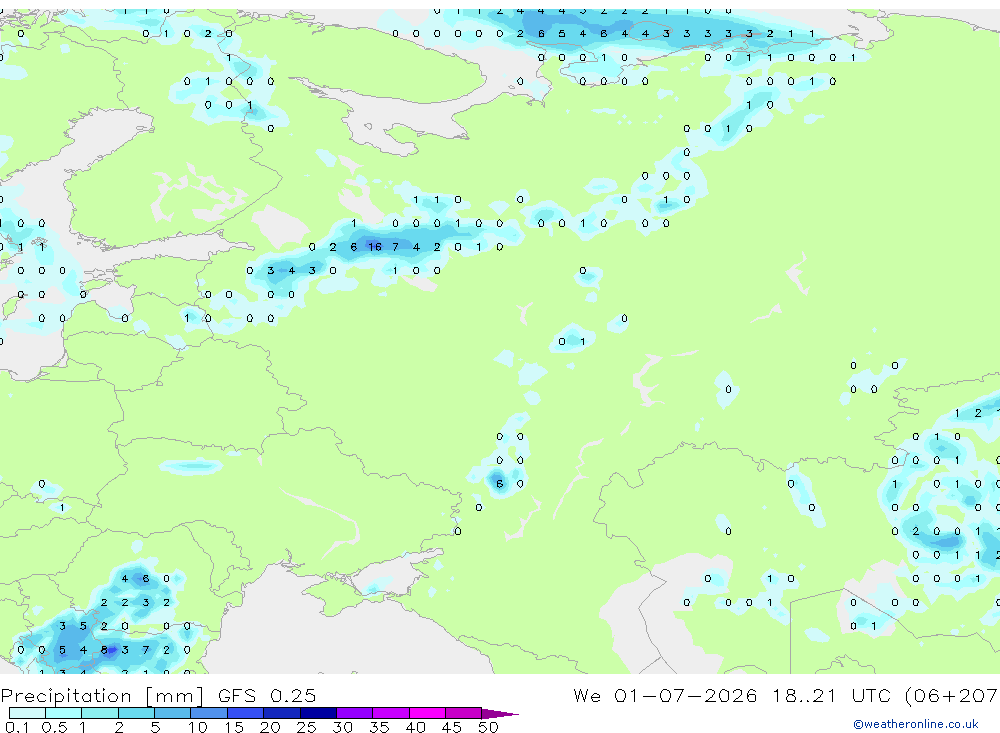Click the legend tick label '40'
This screenshot has width=1000, height=733.
coord(415,727)
